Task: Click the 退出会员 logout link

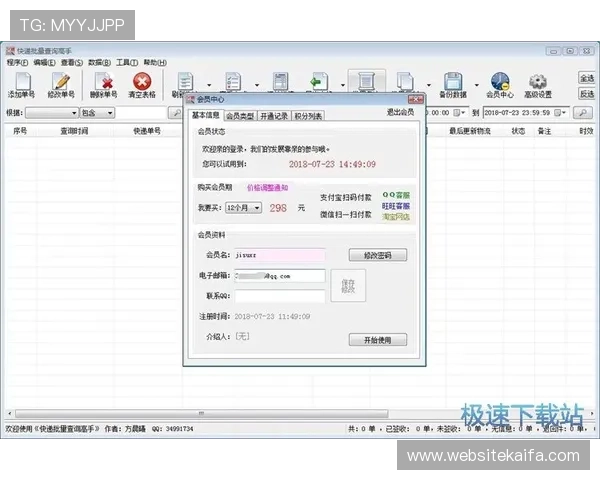Action: pyautogui.click(x=400, y=112)
